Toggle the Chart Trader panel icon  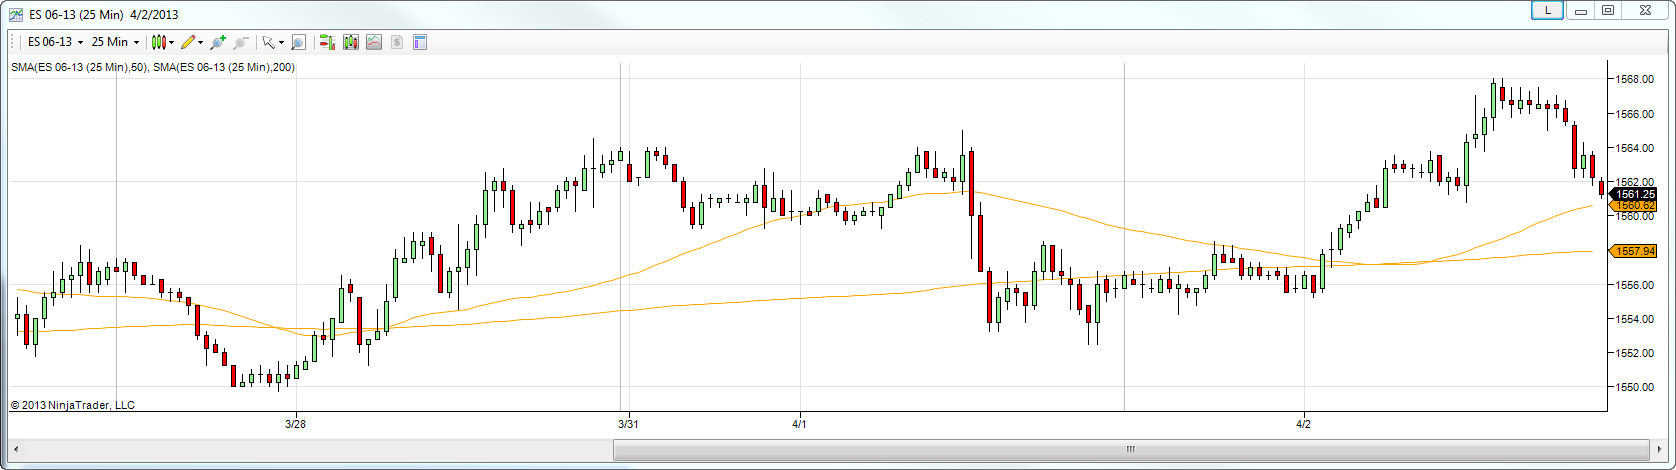coord(327,42)
